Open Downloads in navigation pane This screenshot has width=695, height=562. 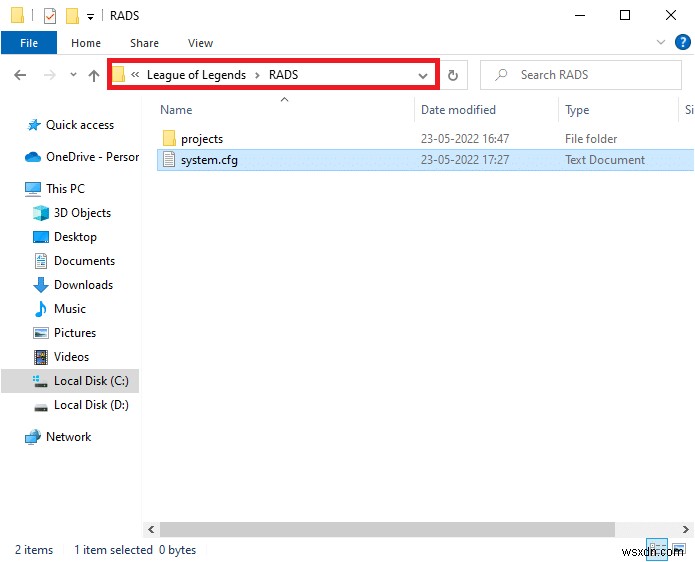[73, 285]
